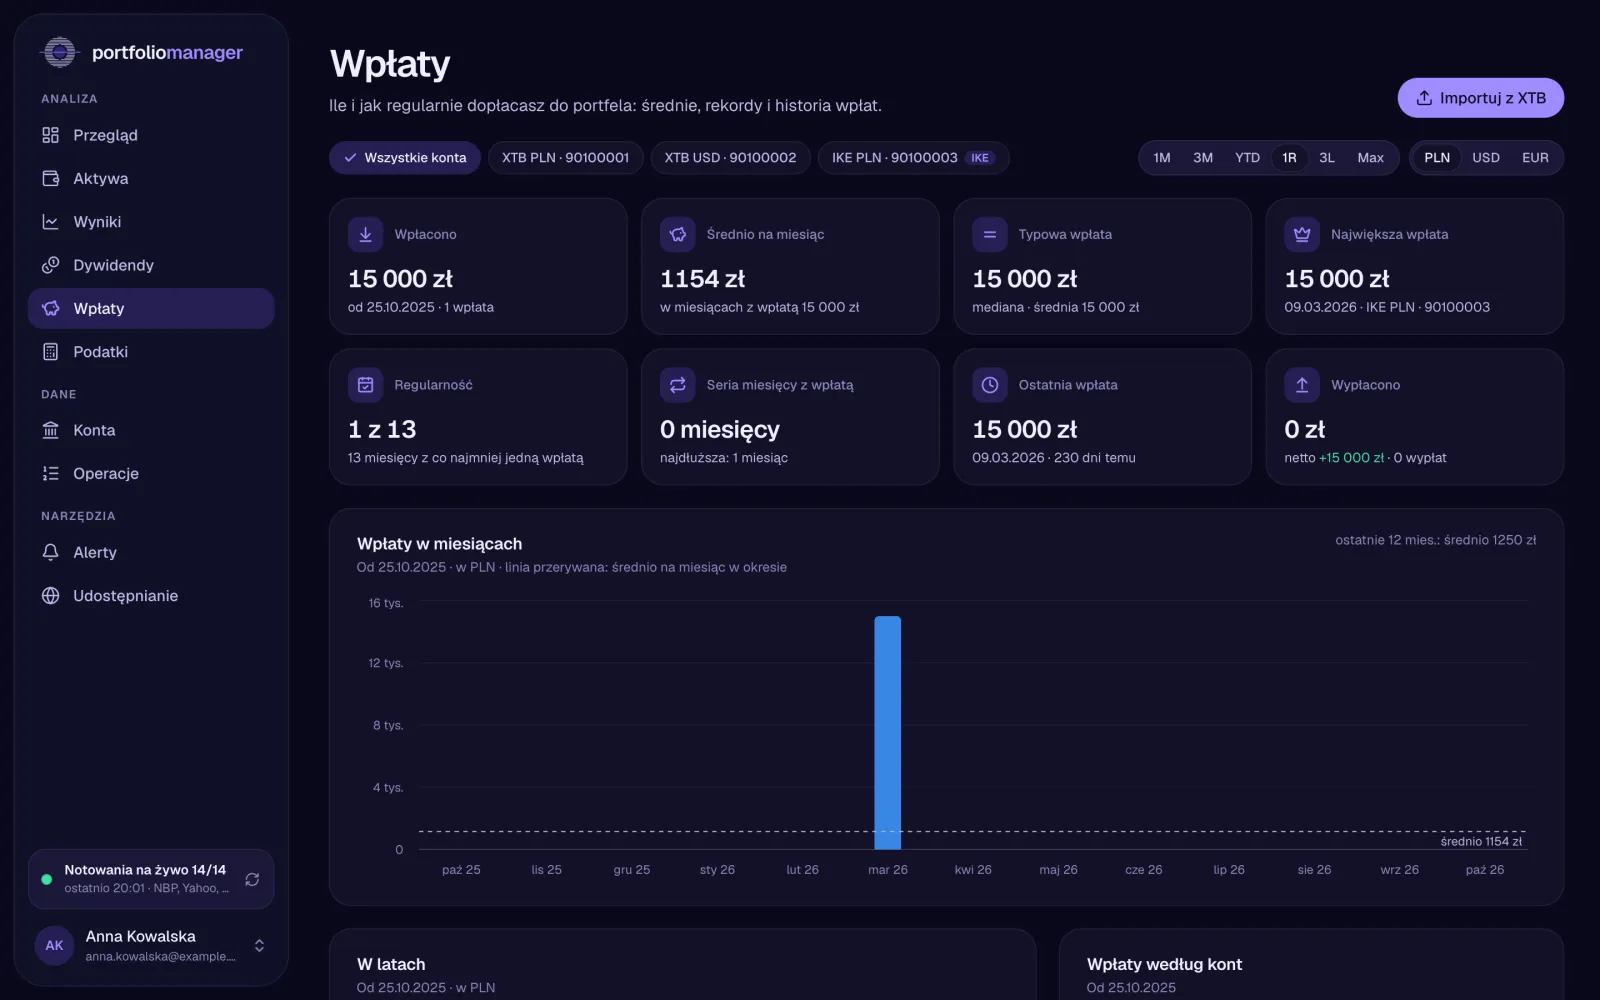This screenshot has height=1000, width=1600.
Task: Click the AK user avatar
Action: coord(54,945)
